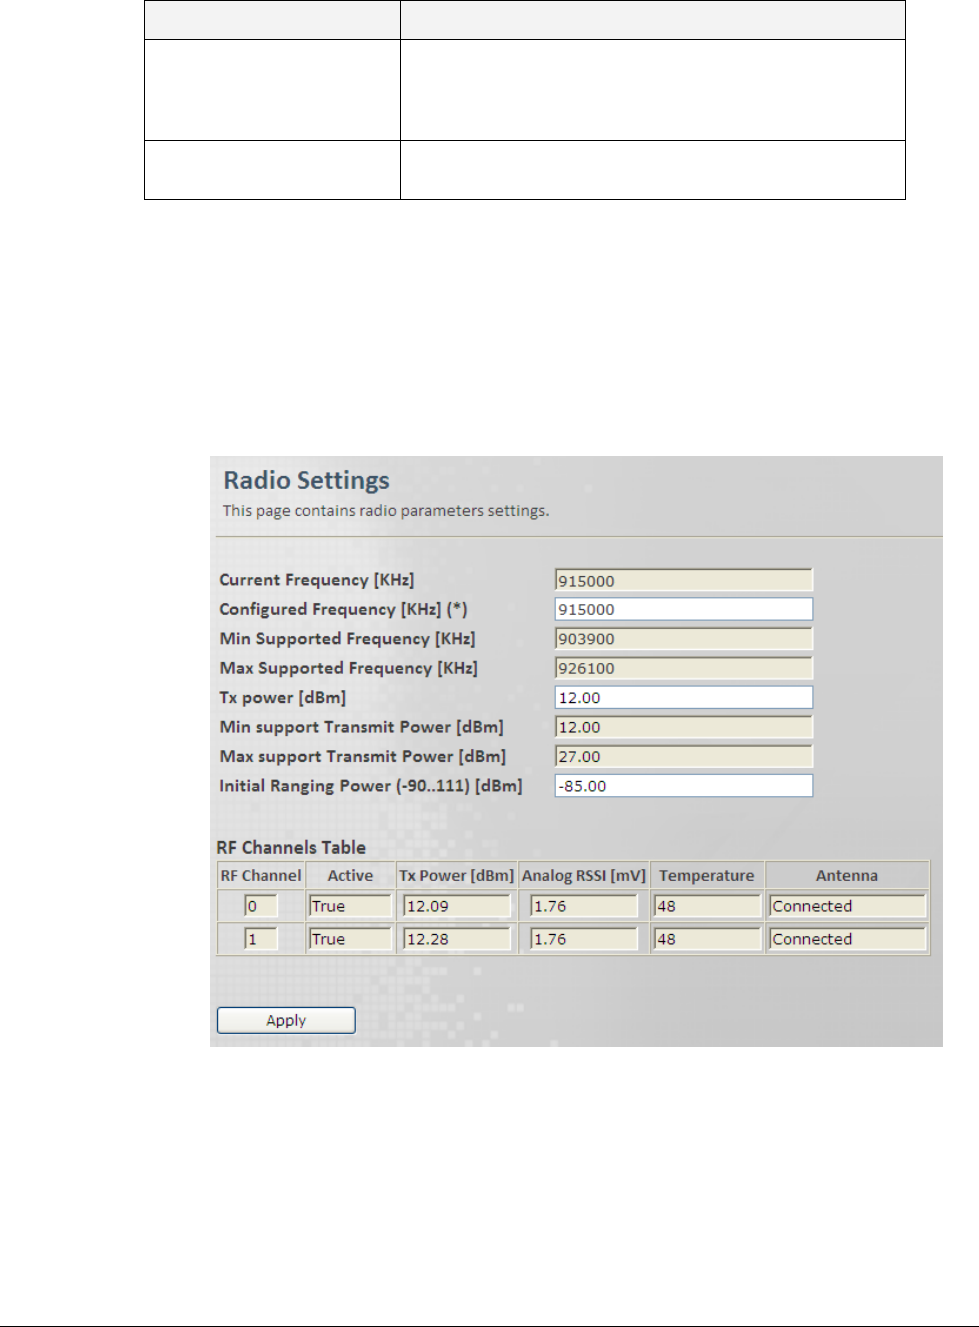This screenshot has width=979, height=1327.
Task: Click the Tx Power [dBm] column header
Action: [x=457, y=876]
